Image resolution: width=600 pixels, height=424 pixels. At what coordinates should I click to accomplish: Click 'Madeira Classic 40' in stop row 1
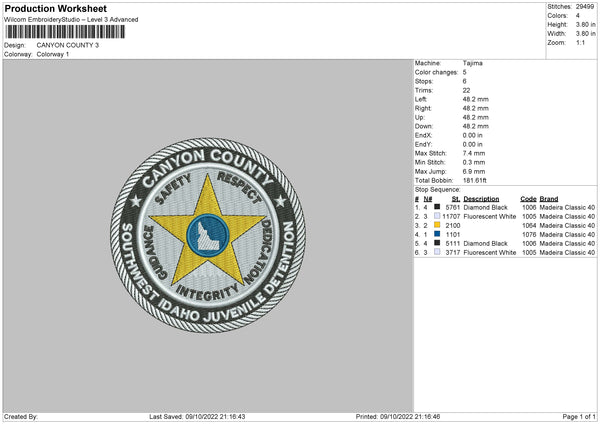[567, 207]
